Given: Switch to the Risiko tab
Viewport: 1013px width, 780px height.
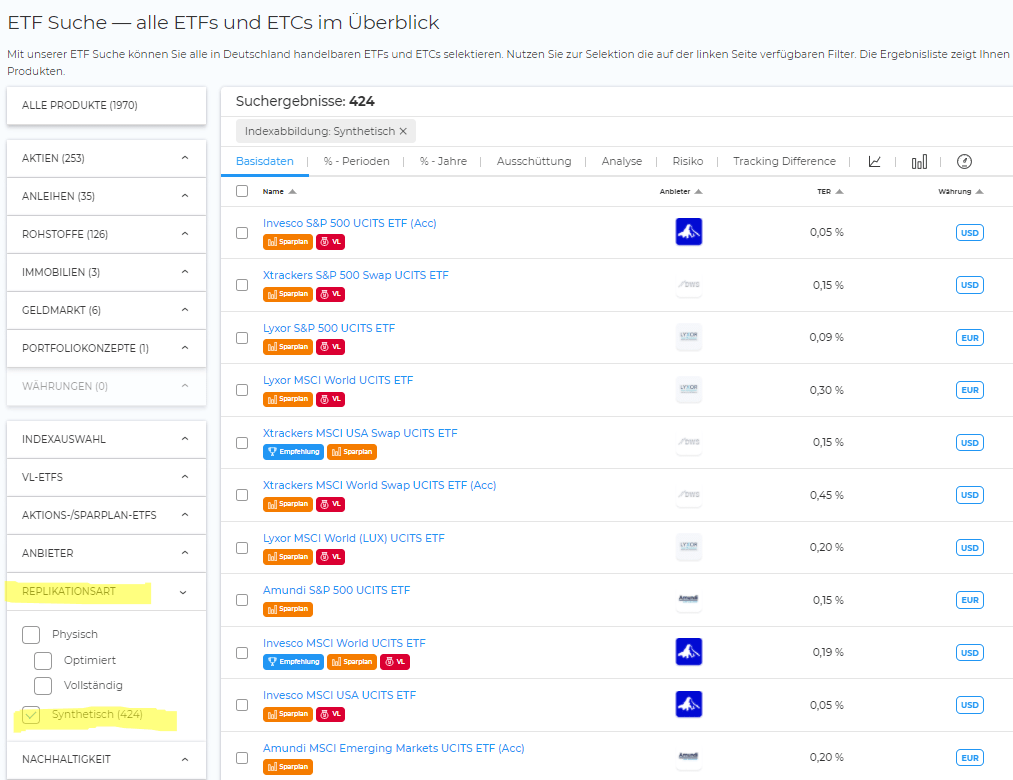Looking at the screenshot, I should pyautogui.click(x=687, y=162).
